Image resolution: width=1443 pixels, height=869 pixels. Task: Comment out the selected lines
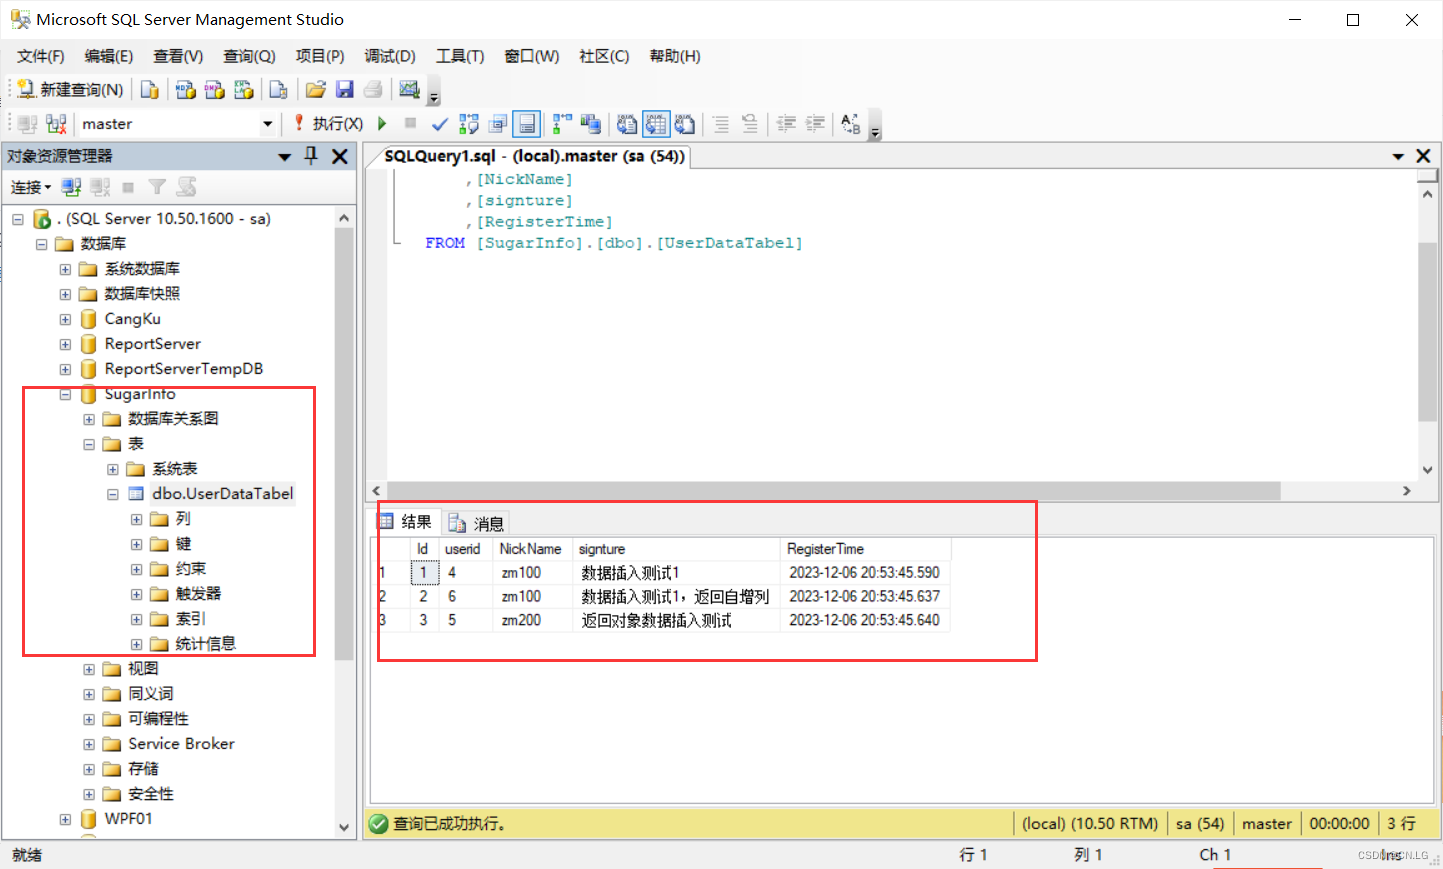click(x=721, y=124)
